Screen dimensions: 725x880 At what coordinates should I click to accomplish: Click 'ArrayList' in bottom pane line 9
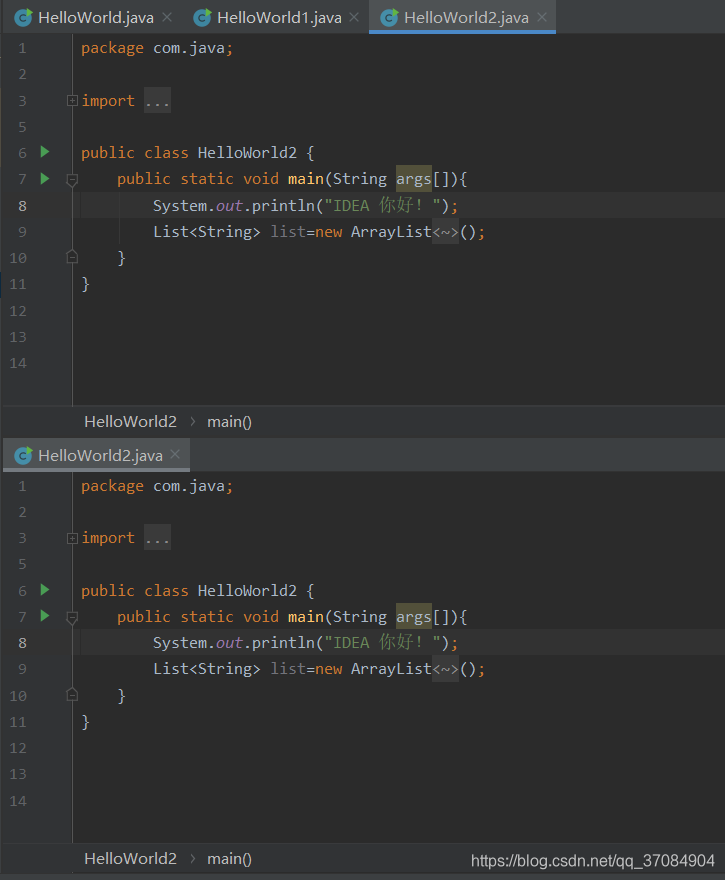point(391,669)
